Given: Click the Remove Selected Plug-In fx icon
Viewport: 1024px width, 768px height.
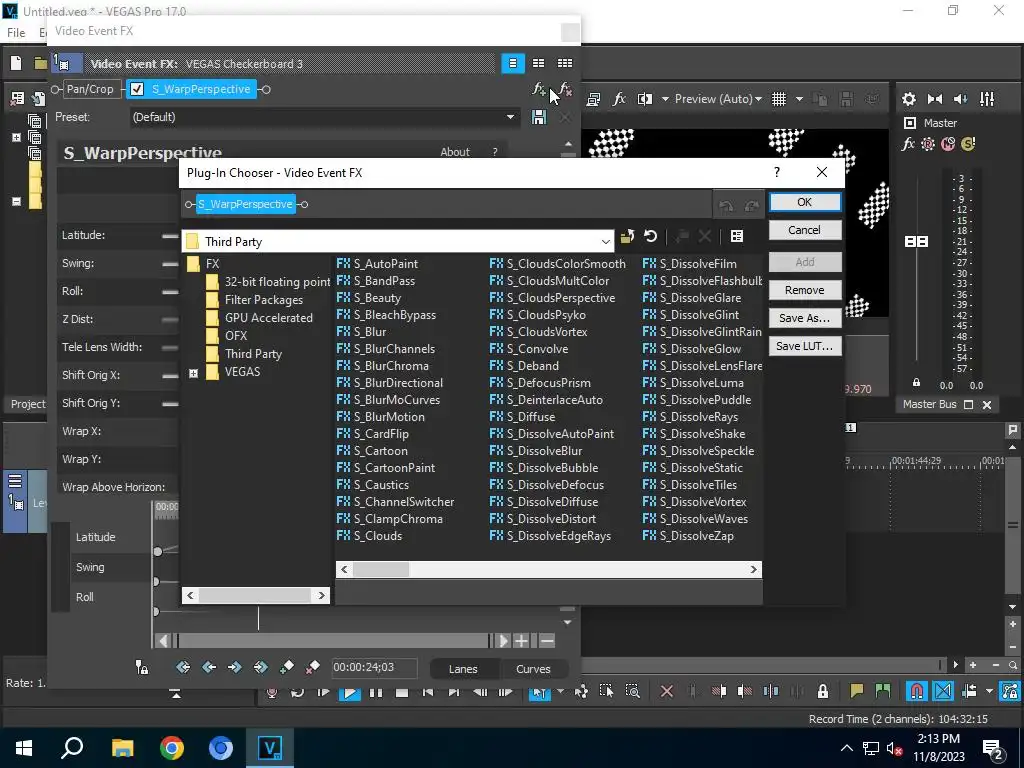Looking at the screenshot, I should (566, 89).
